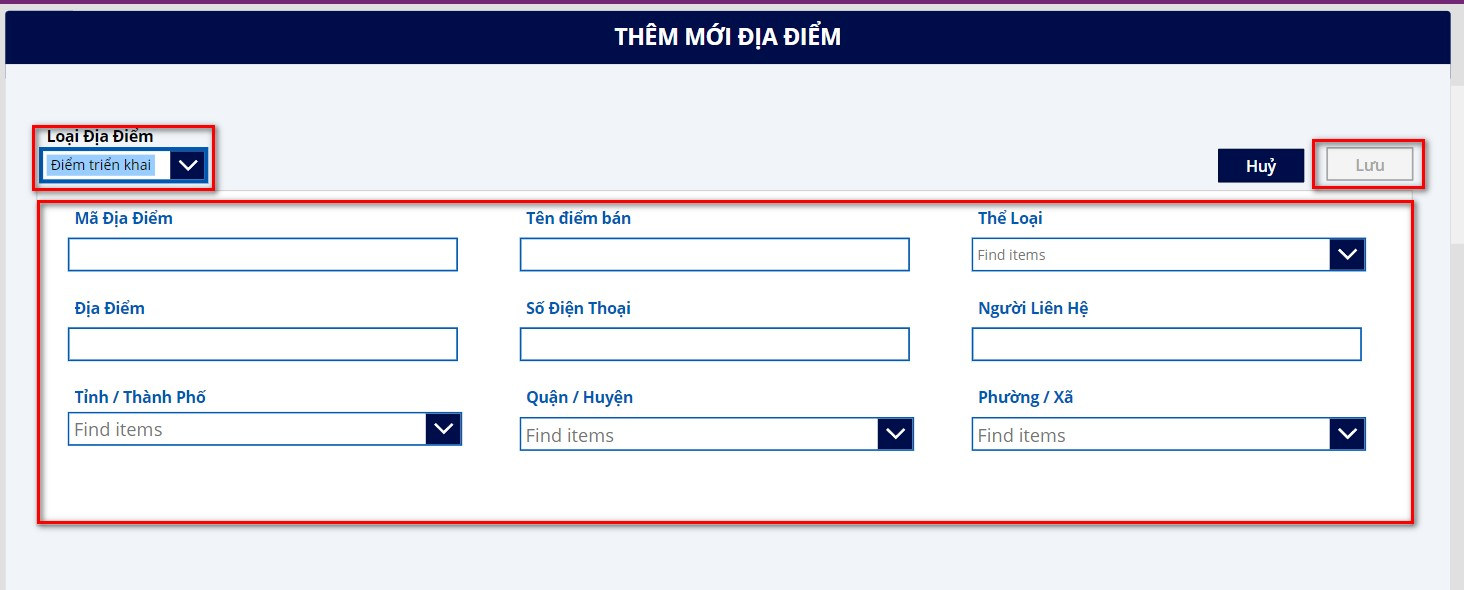Click 'Find items' under Tỉnh / Thành Phố
Viewport: 1464px width, 590px height.
pos(247,429)
